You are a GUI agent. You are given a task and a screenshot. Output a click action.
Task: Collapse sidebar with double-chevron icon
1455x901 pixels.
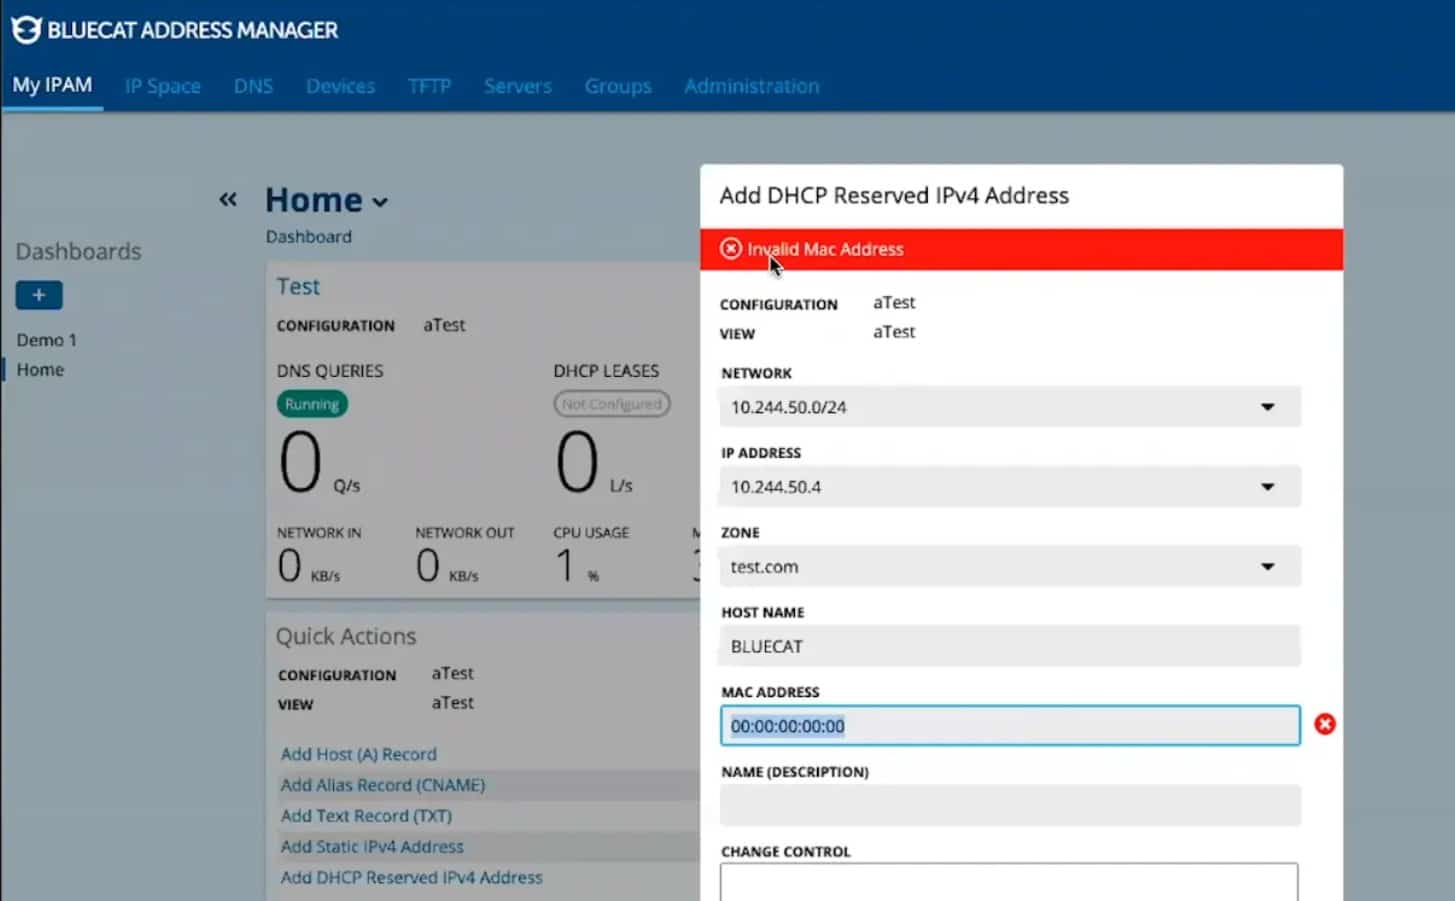(228, 199)
